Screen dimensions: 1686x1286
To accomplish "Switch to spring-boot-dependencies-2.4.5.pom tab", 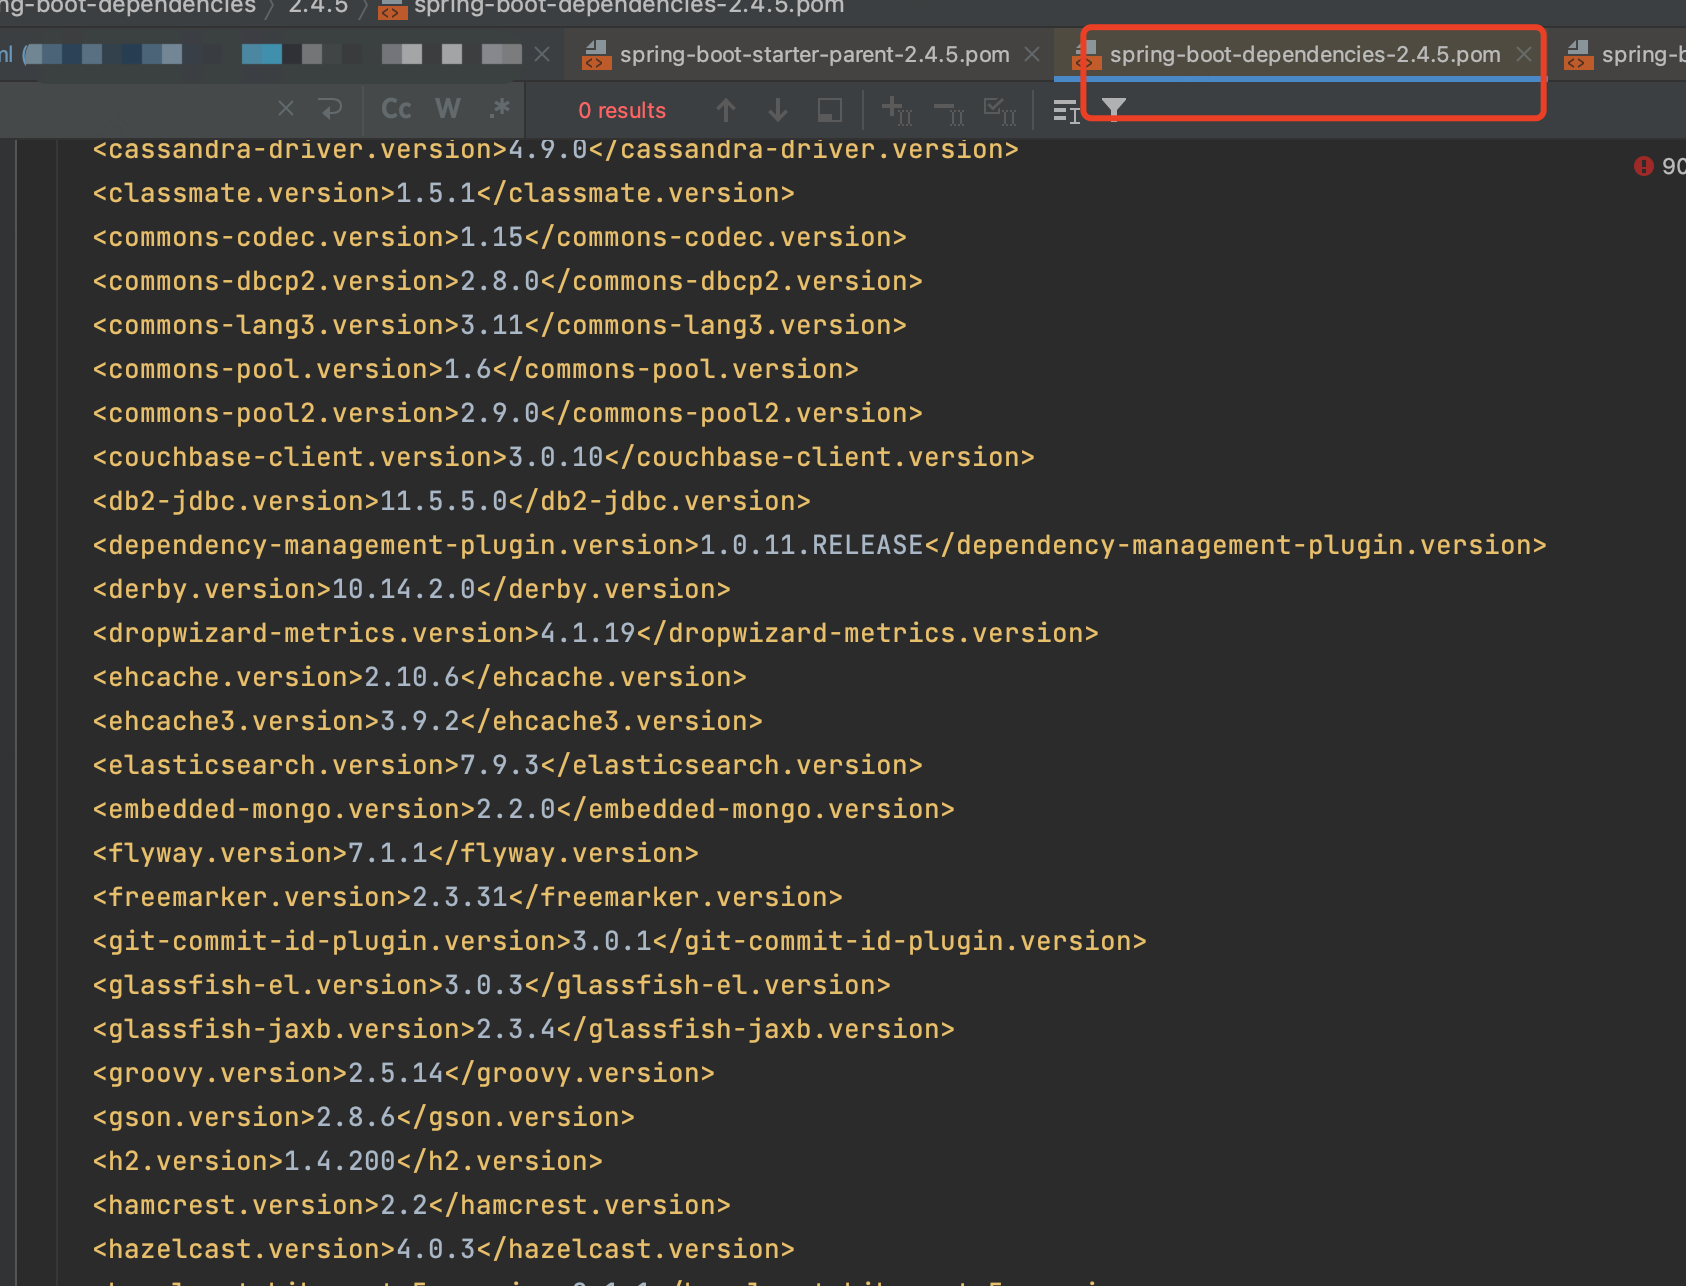I will pyautogui.click(x=1304, y=55).
